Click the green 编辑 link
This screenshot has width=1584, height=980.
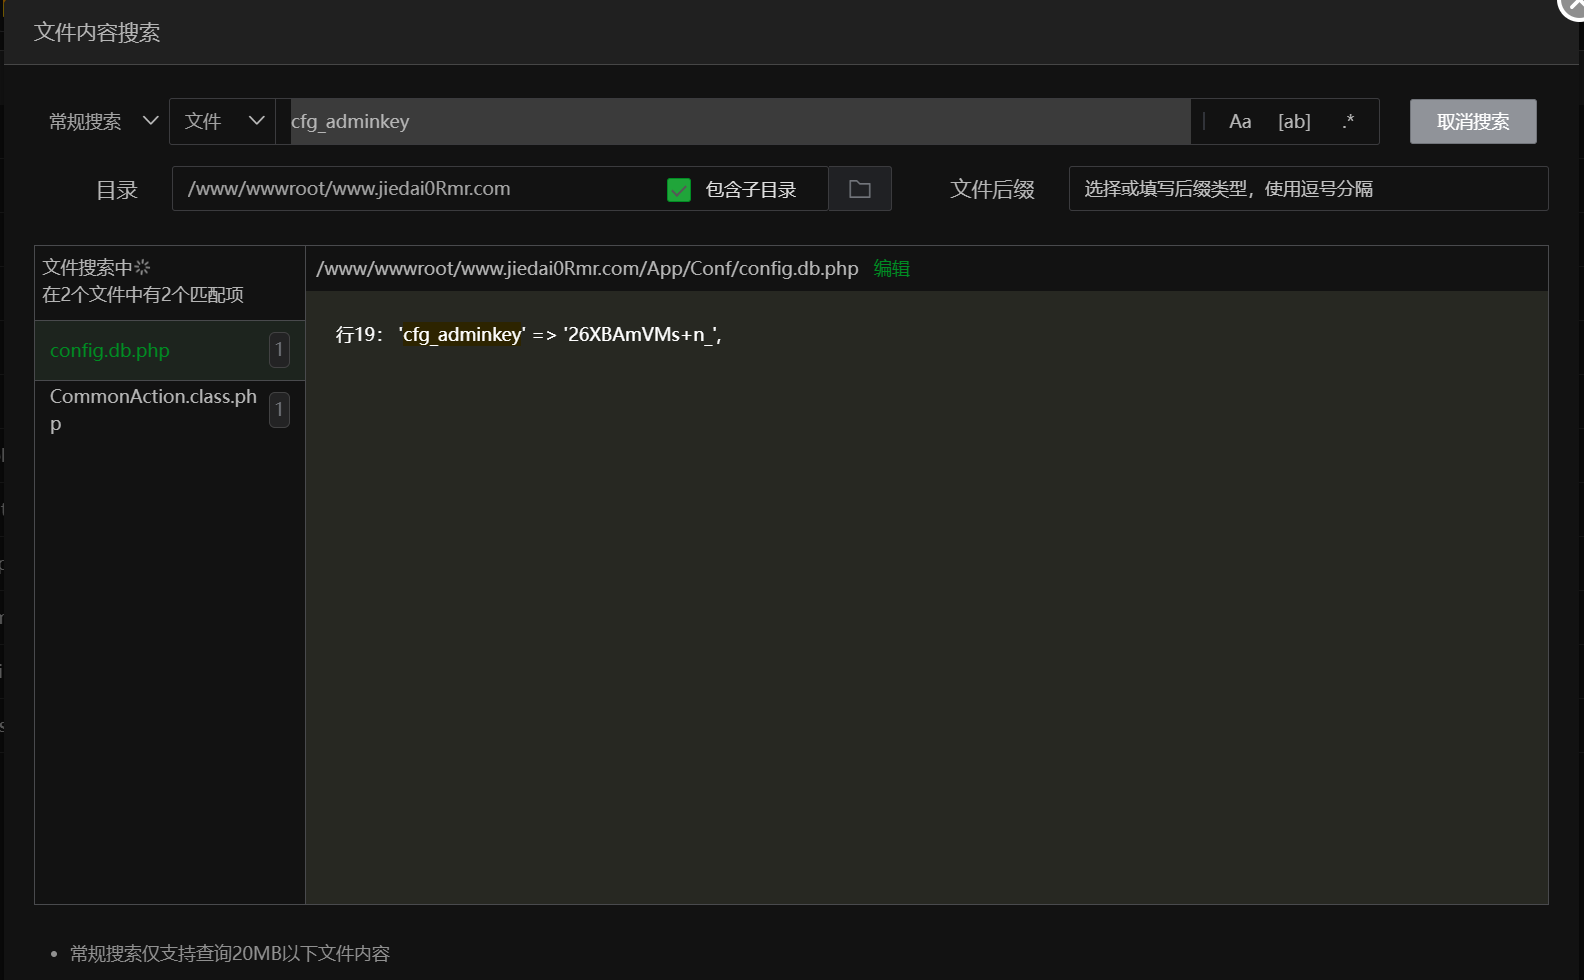coord(891,269)
